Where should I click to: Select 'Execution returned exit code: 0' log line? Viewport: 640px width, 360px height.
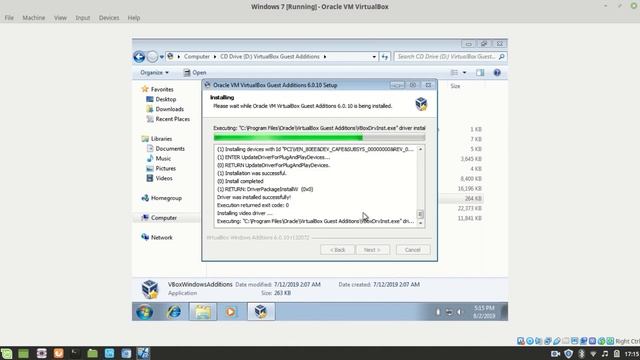click(x=253, y=205)
